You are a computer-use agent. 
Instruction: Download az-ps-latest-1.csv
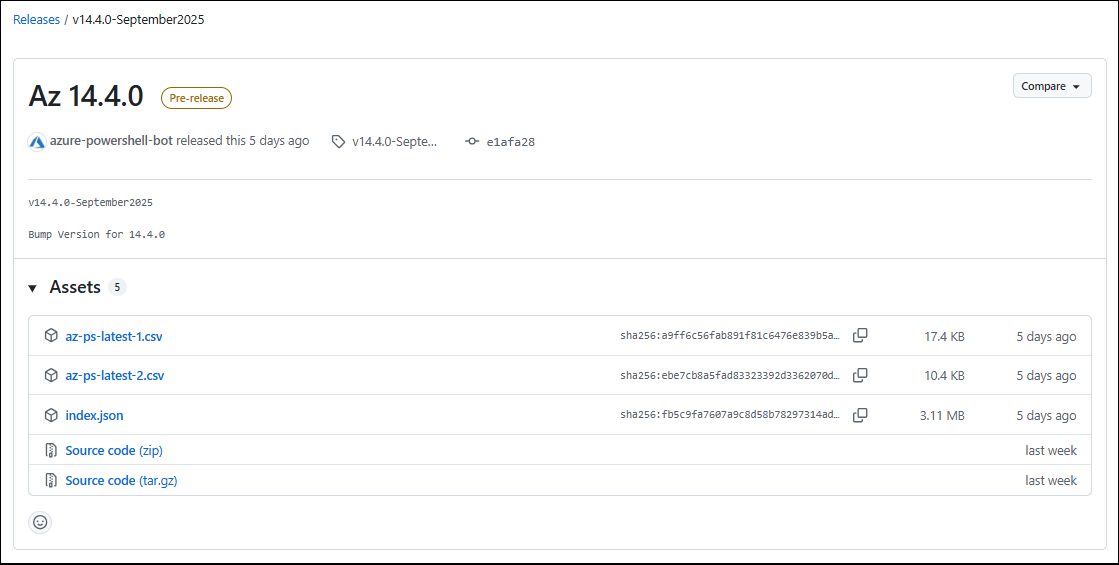114,336
